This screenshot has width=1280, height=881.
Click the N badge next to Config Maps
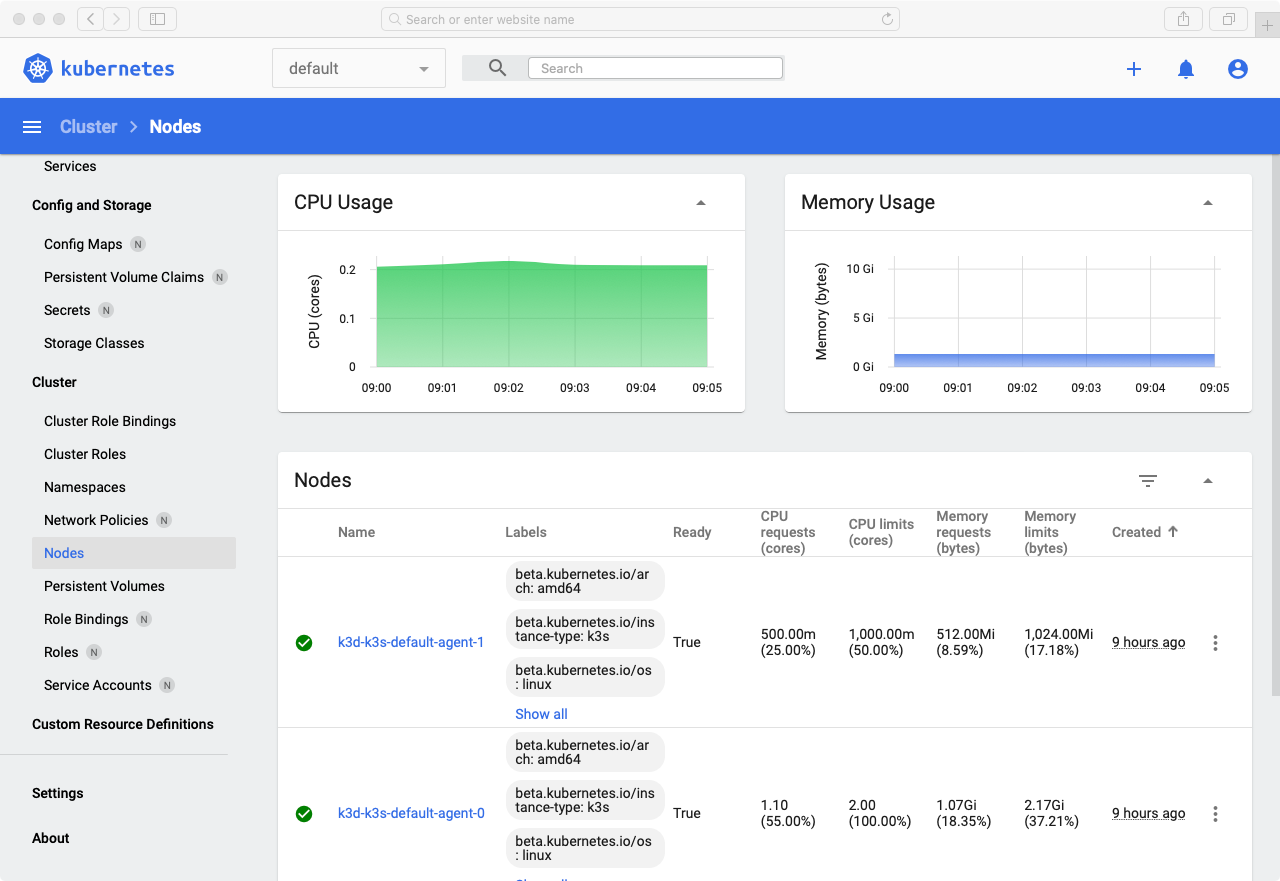tap(138, 244)
